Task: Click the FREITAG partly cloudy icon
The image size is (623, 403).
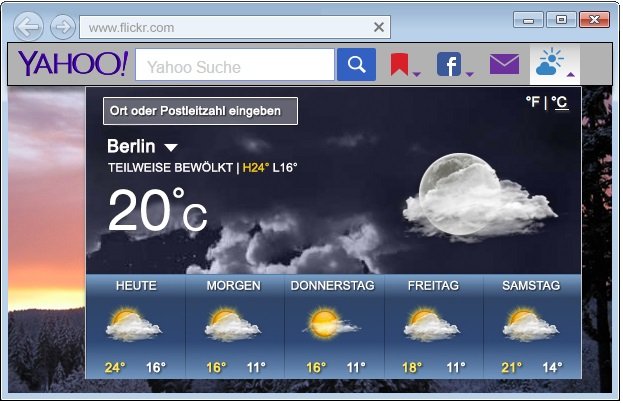Action: click(432, 324)
